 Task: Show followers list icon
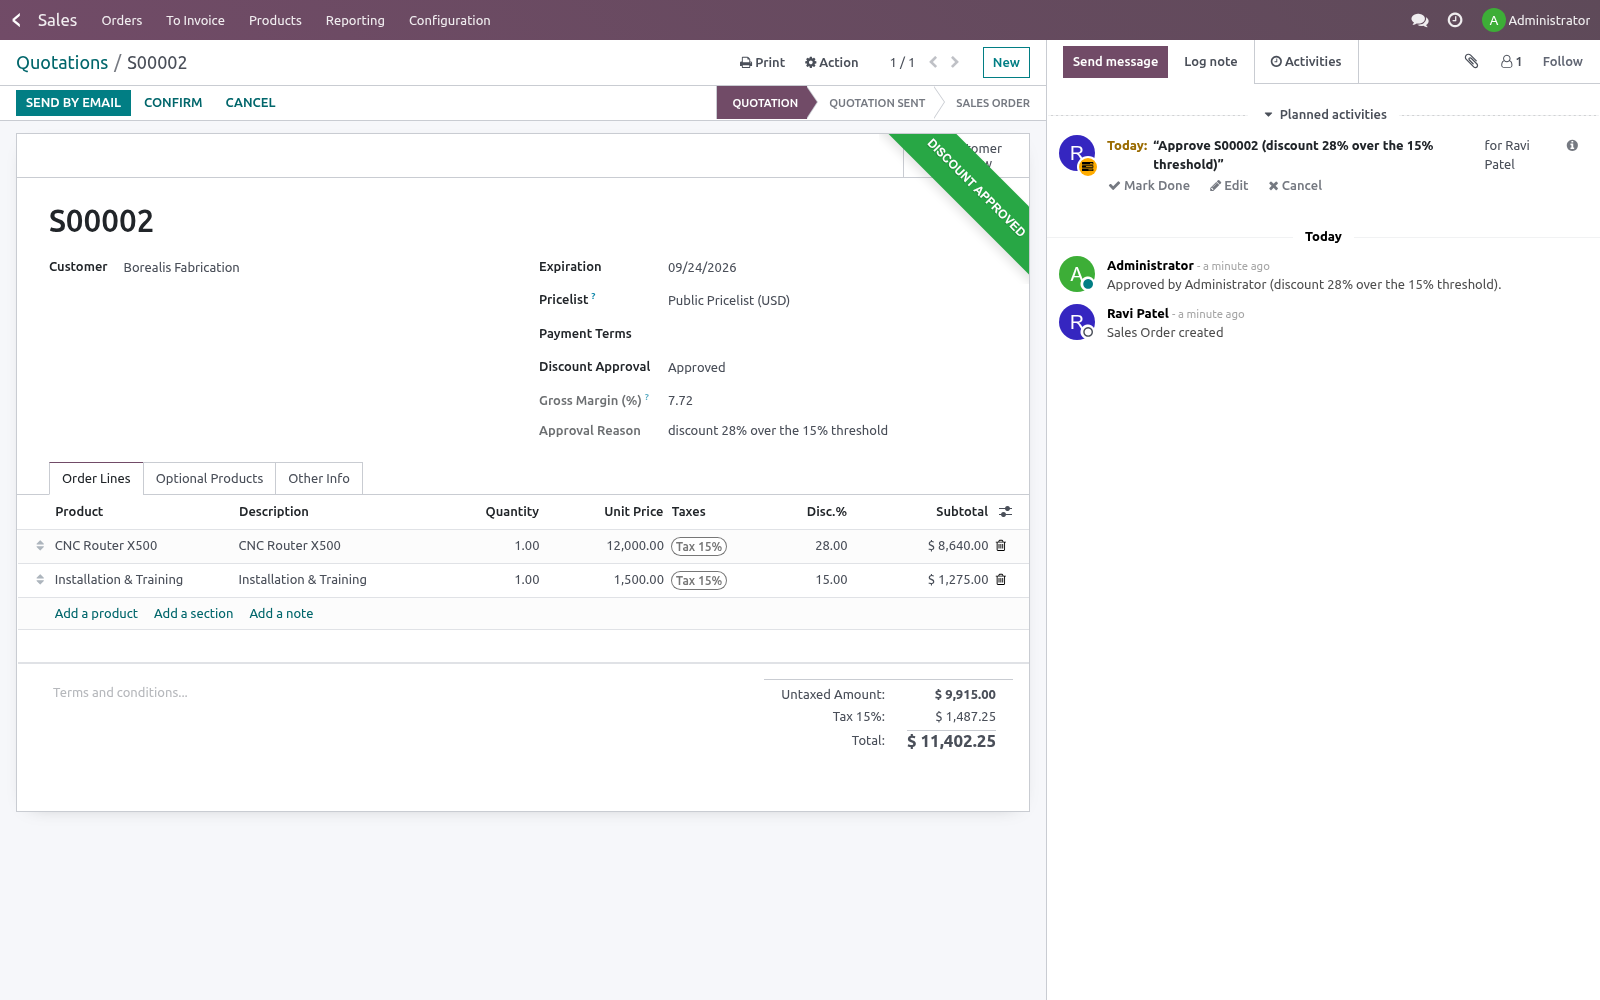1511,62
